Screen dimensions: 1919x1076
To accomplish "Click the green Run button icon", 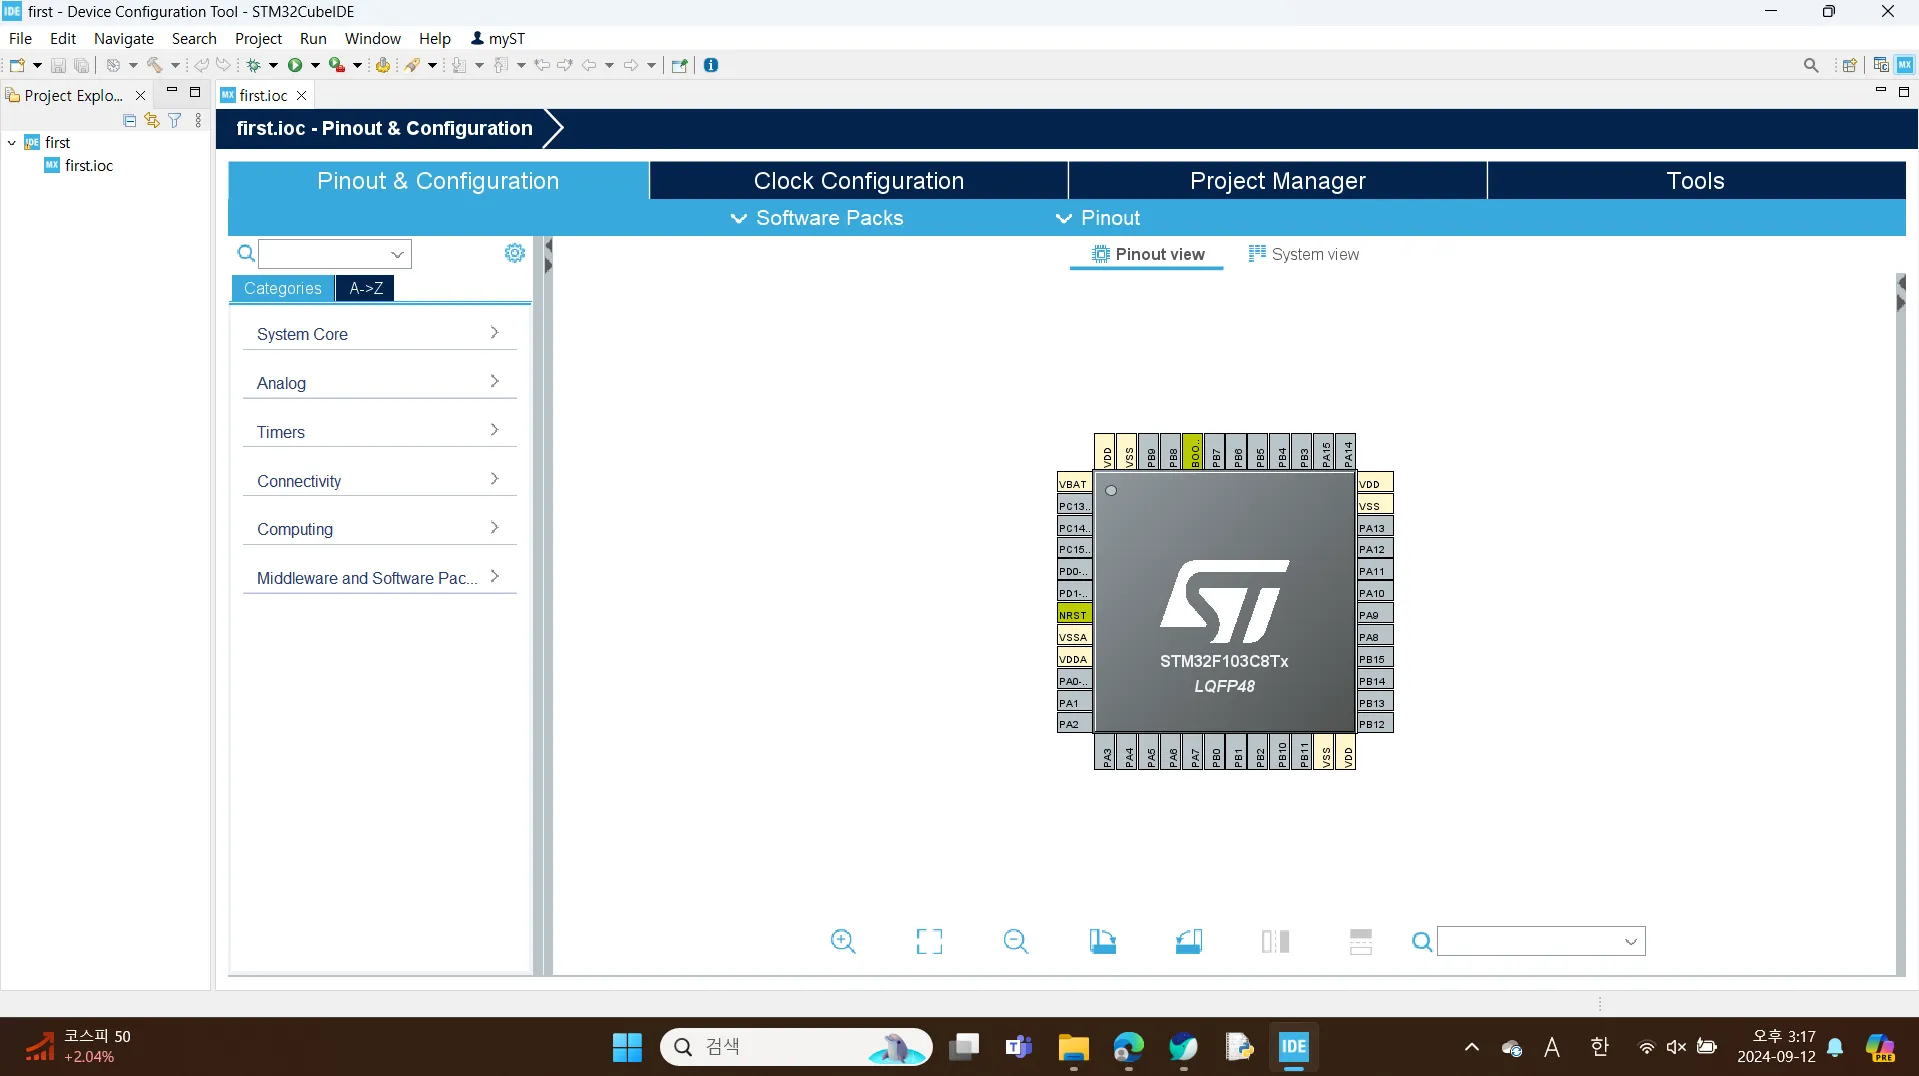I will 295,66.
